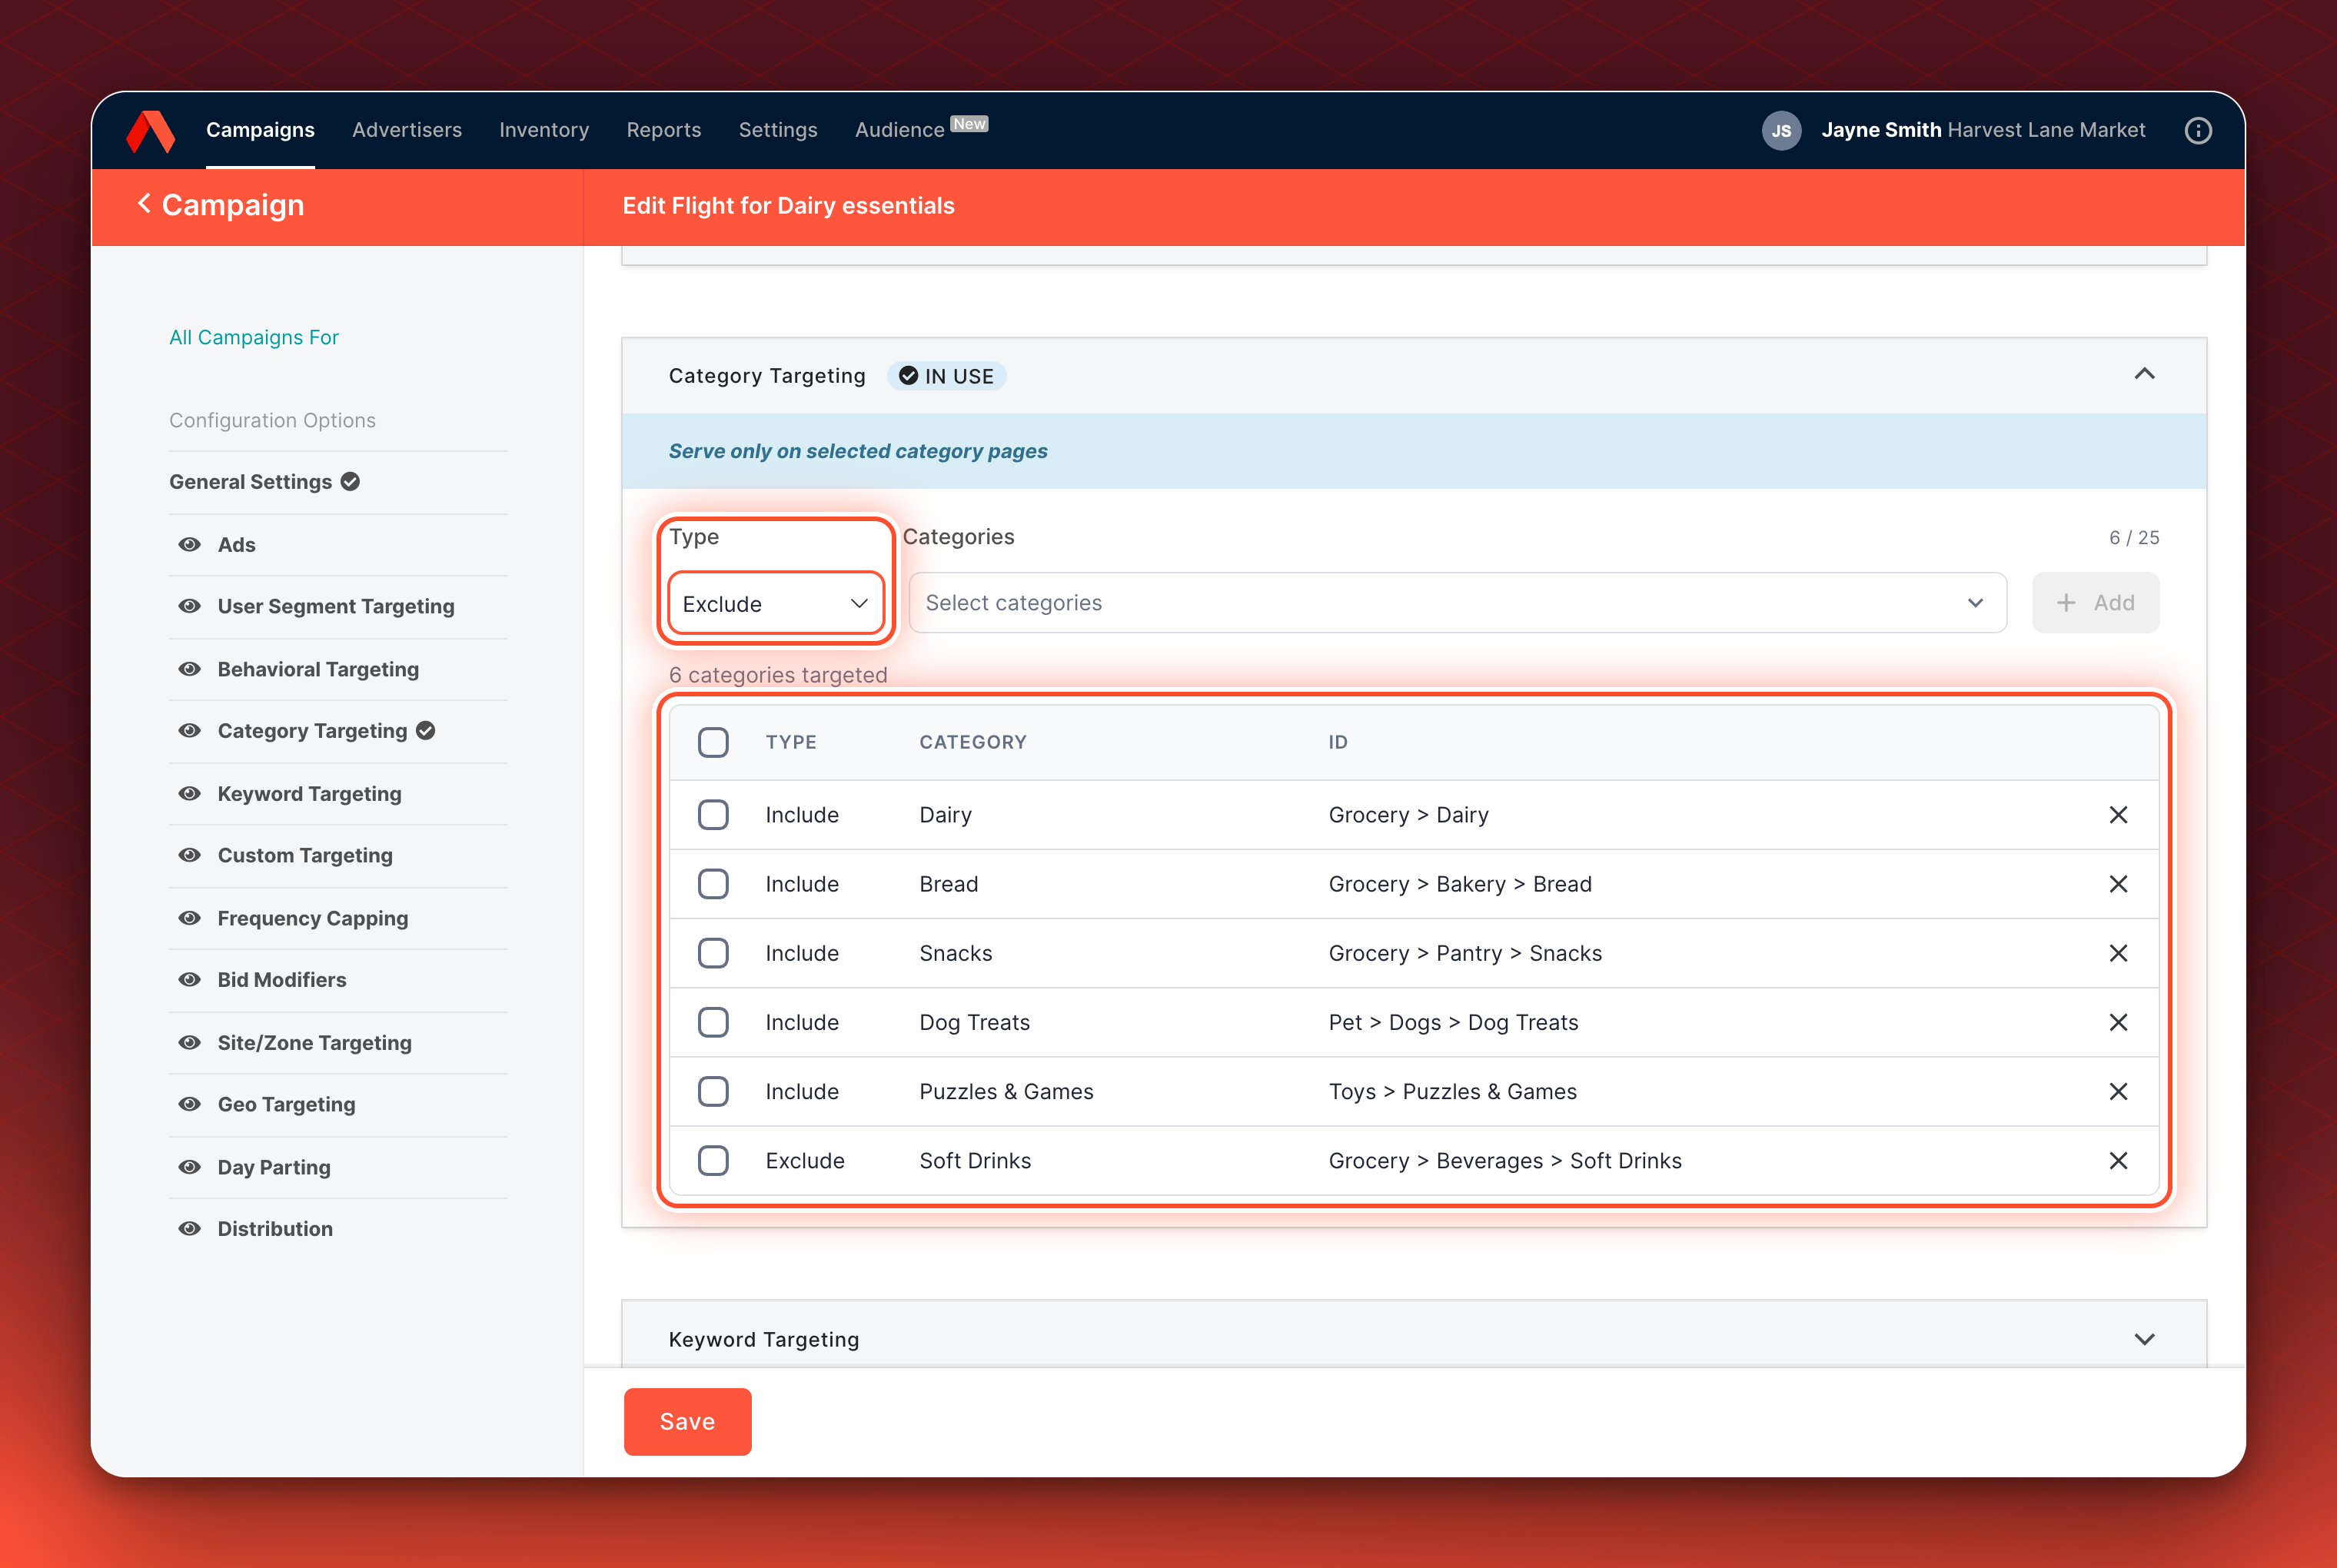This screenshot has height=1568, width=2337.
Task: Tick the checkbox for Bread row
Action: coord(713,884)
